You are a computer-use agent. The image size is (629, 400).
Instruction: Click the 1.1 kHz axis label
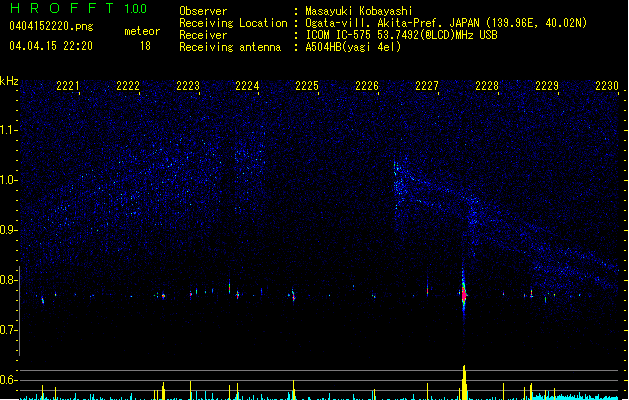click(9, 130)
